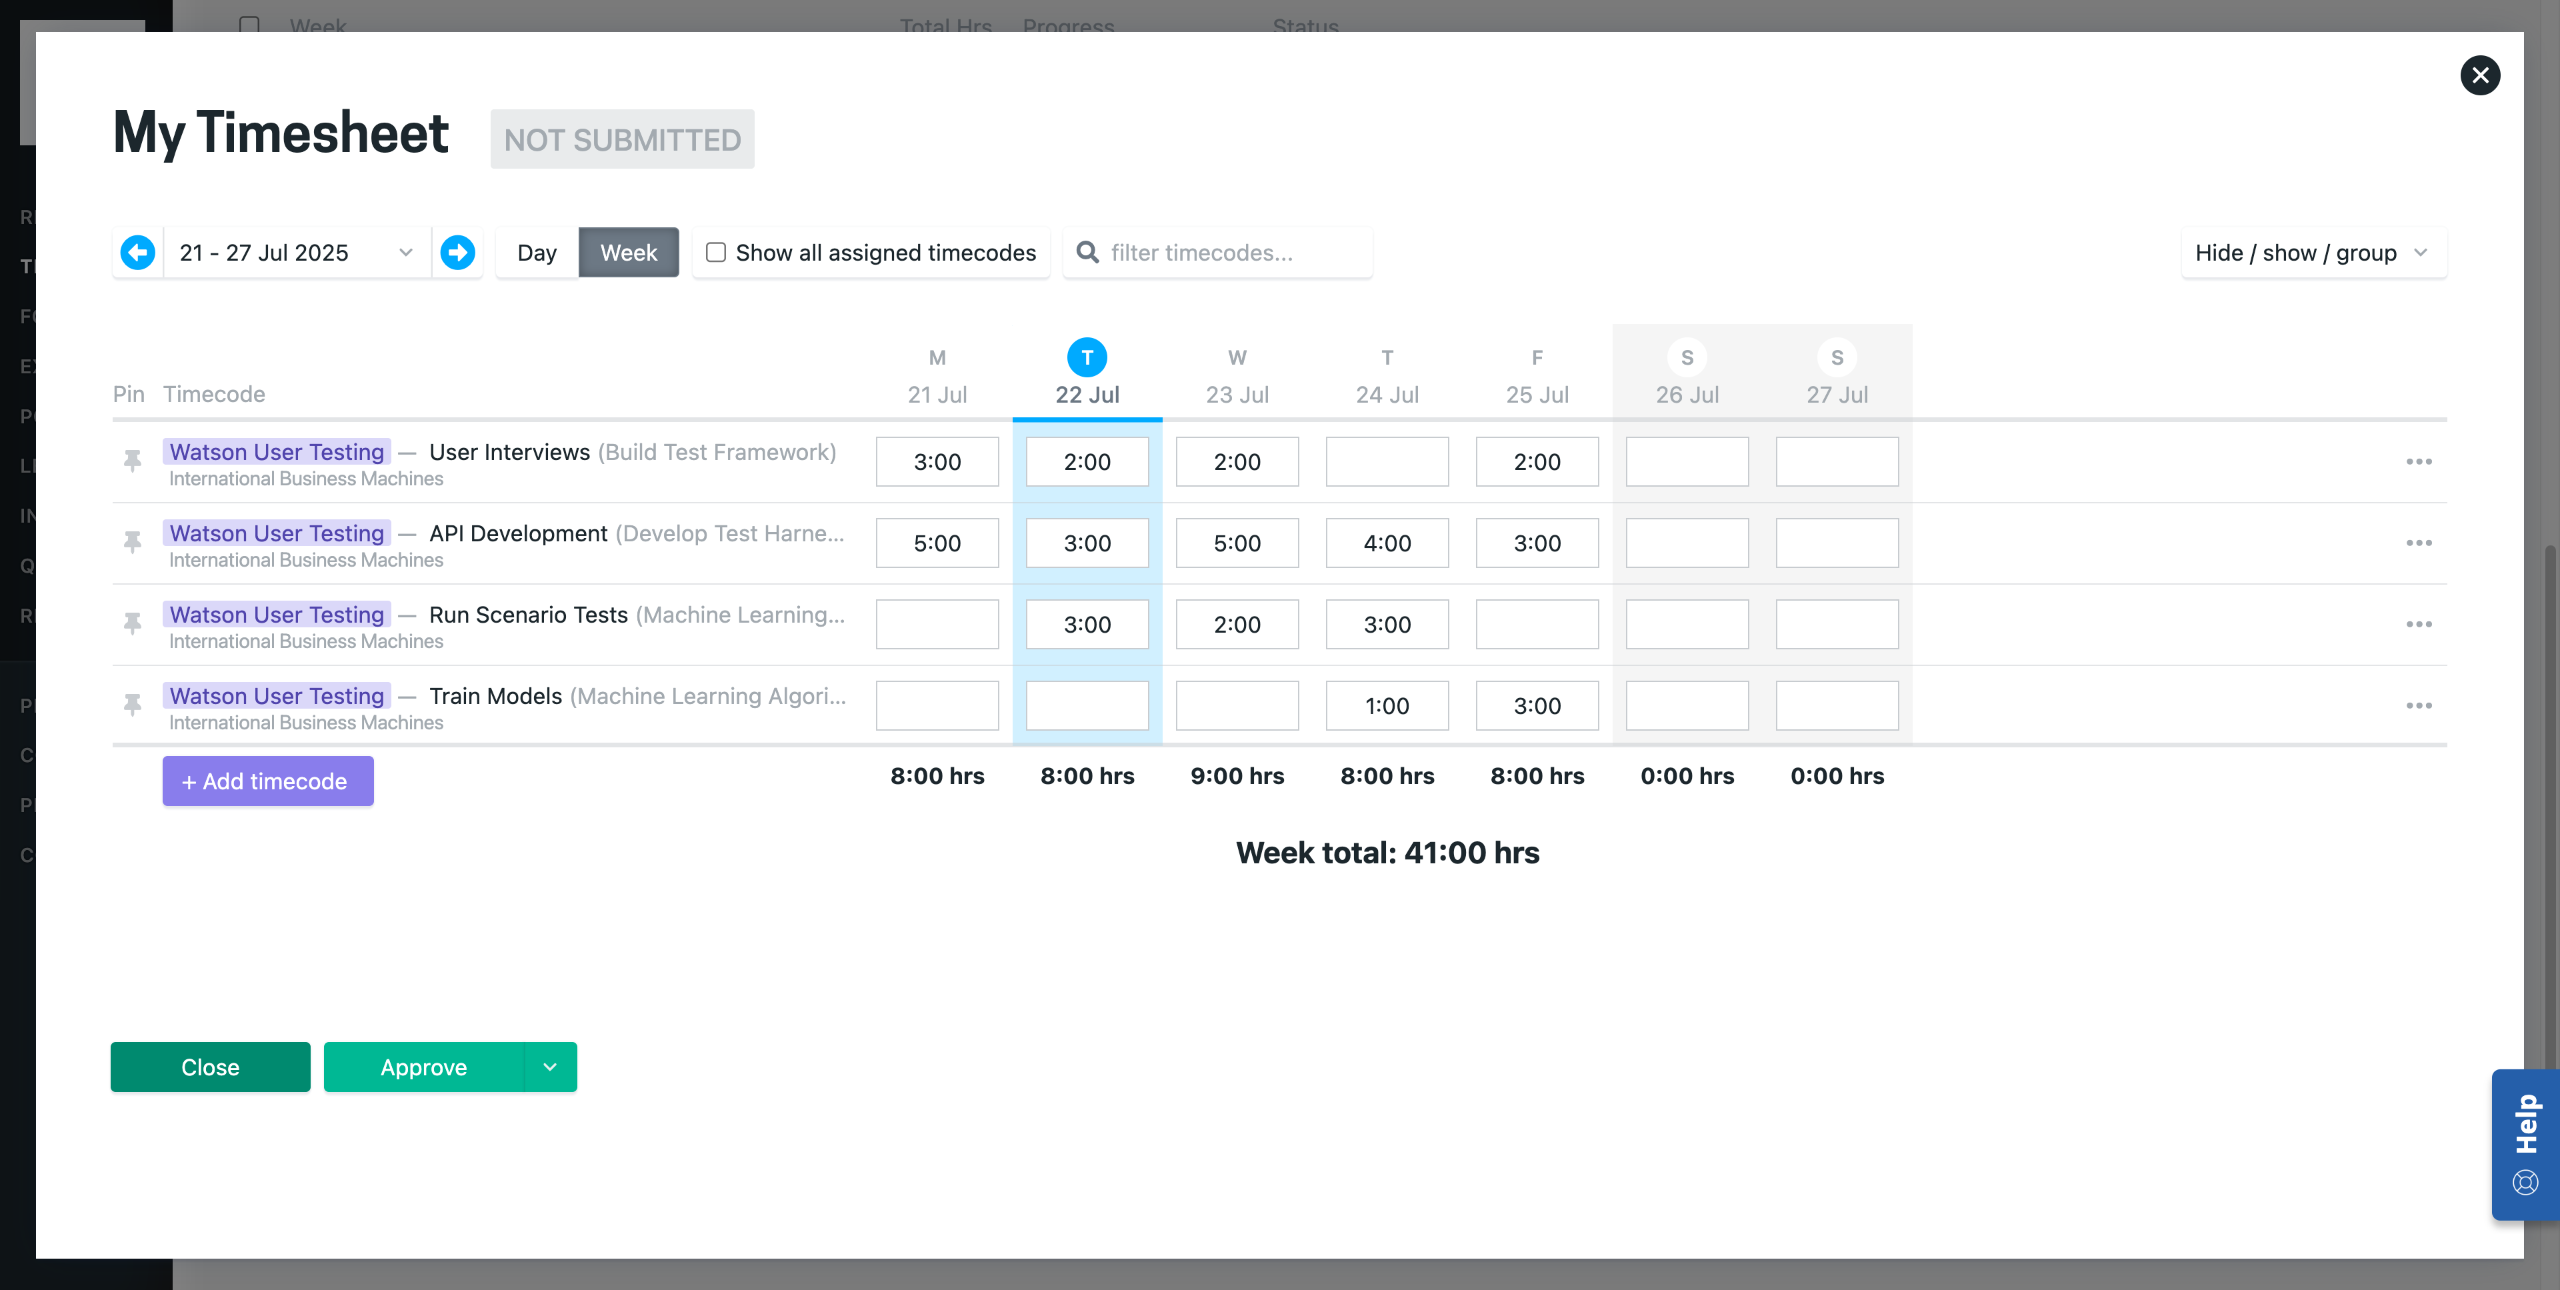Pin the Train Models timecode row
This screenshot has width=2560, height=1290.
click(x=132, y=705)
